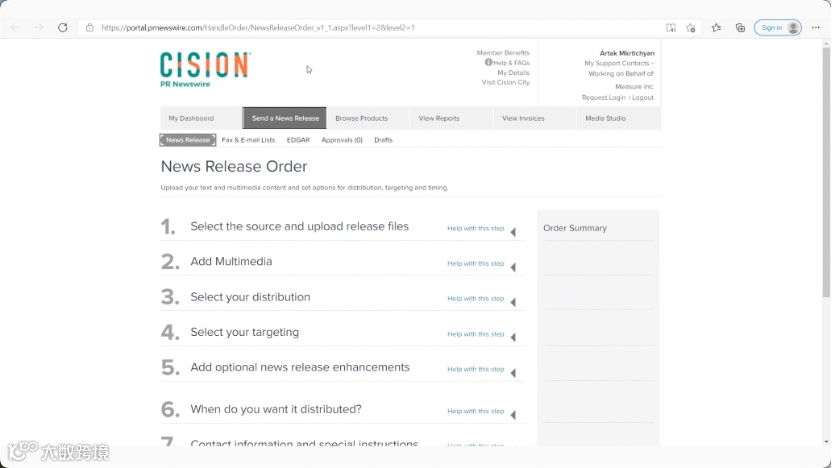Click the browser address bar URL
Image resolution: width=832 pixels, height=468 pixels.
tap(258, 28)
